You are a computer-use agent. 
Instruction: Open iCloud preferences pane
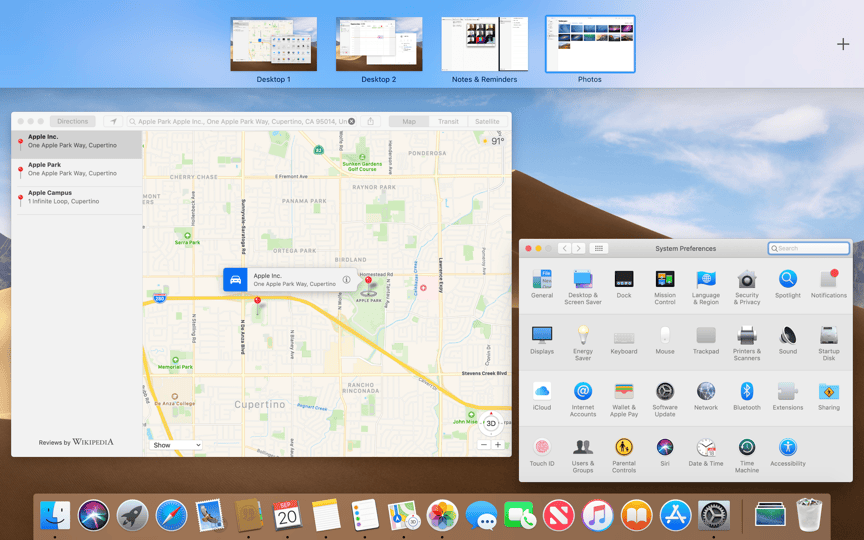coord(542,396)
